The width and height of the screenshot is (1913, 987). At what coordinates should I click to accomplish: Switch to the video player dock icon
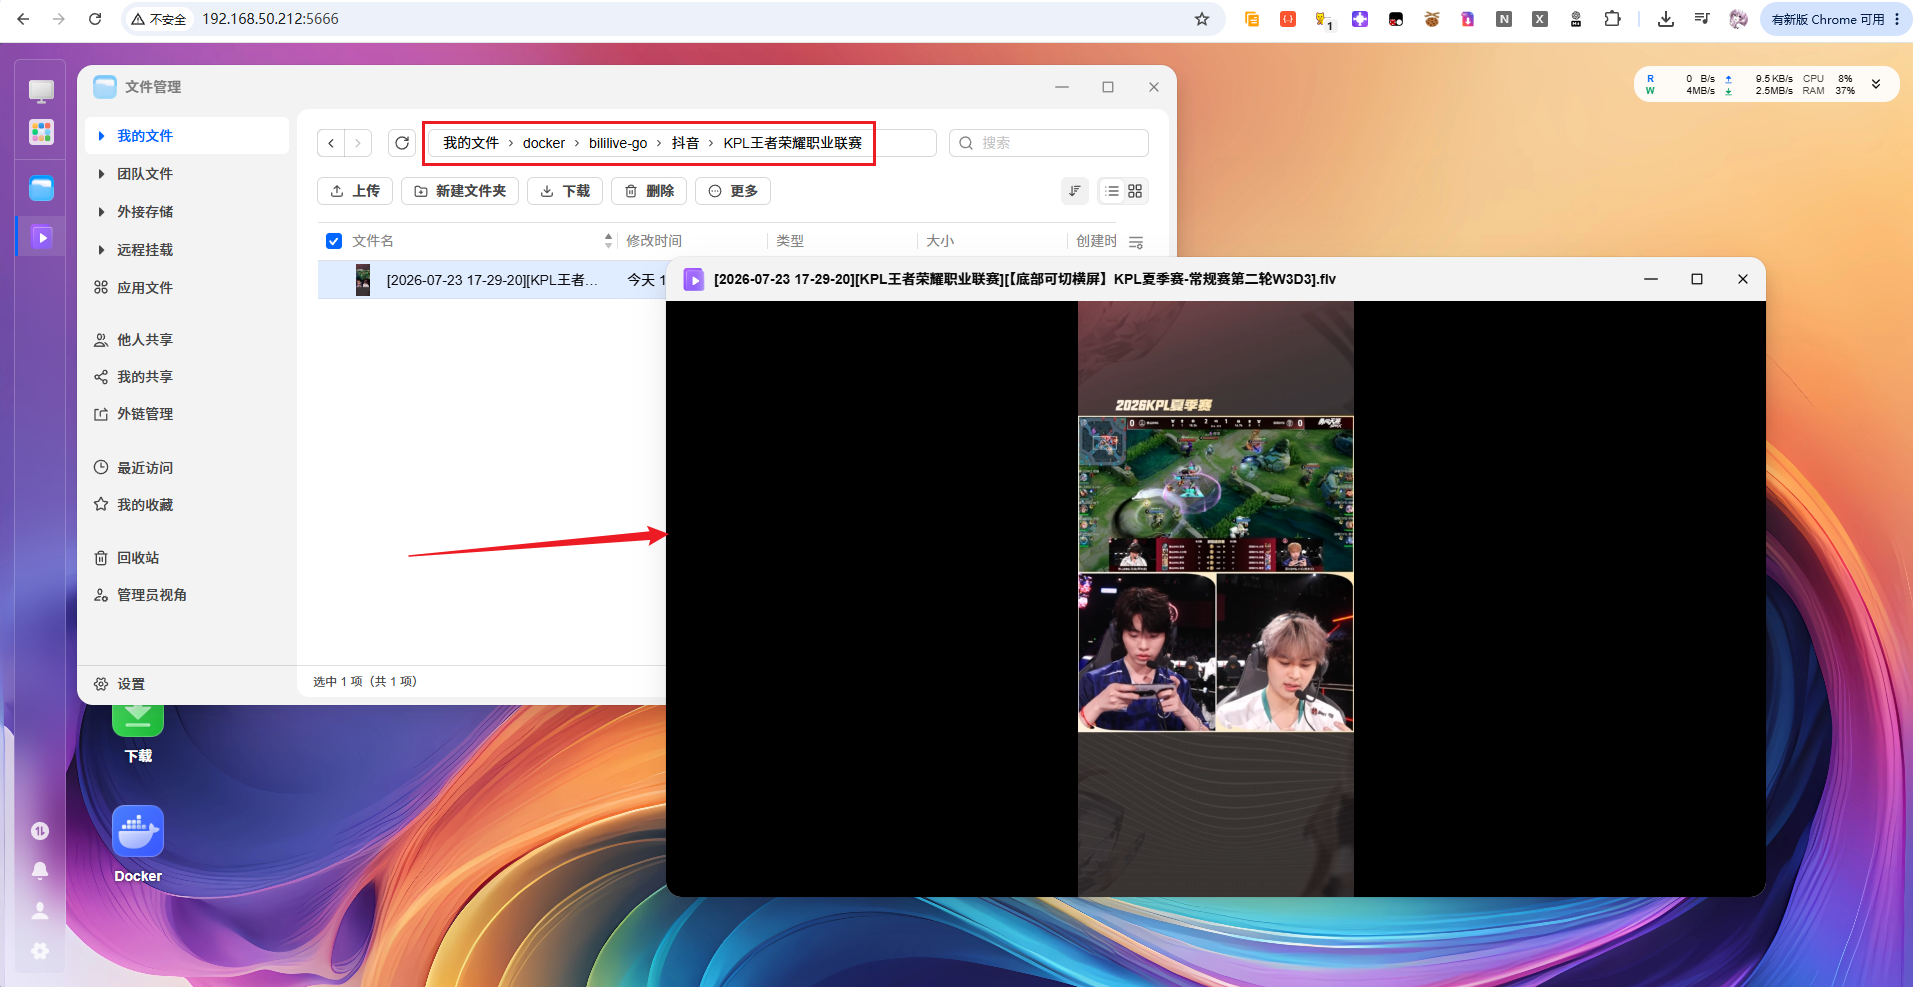click(x=41, y=237)
